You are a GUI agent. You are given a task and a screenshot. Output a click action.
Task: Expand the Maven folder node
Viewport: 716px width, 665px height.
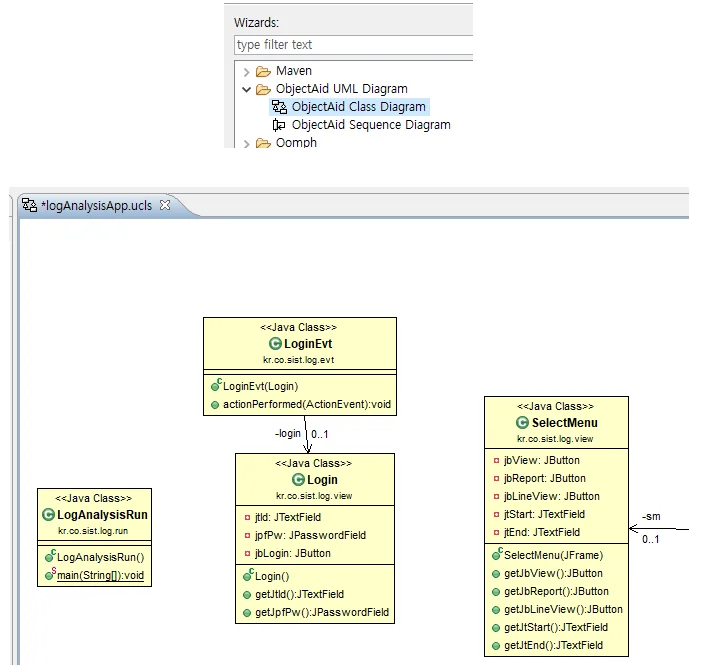(x=247, y=72)
